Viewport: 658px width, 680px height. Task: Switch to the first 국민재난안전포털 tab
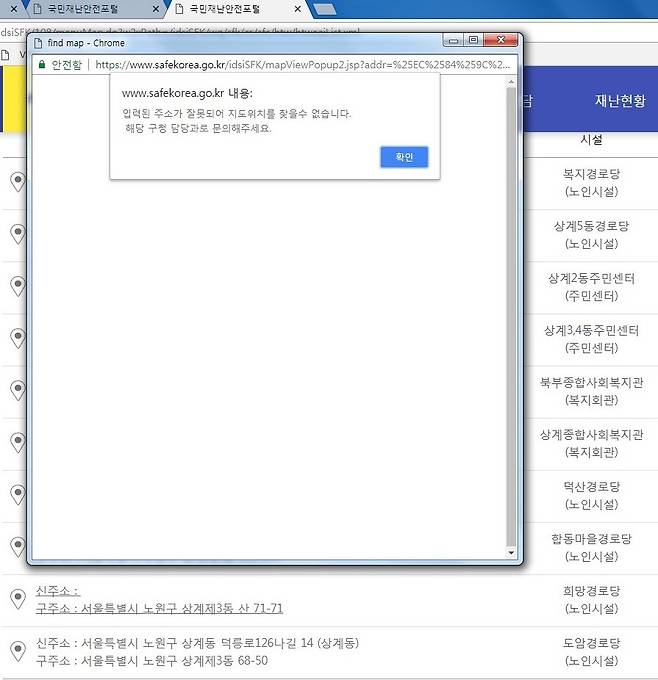coord(85,9)
